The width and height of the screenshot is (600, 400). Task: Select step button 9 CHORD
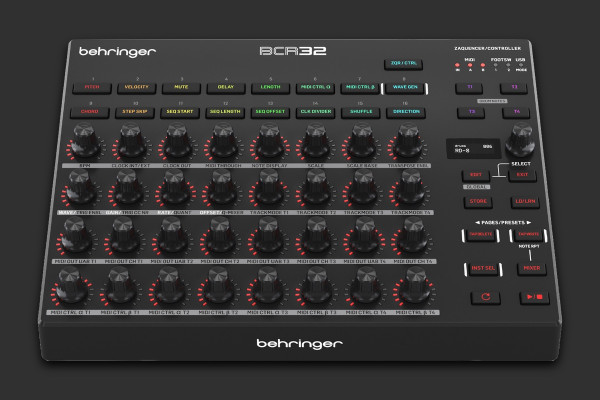pos(90,112)
